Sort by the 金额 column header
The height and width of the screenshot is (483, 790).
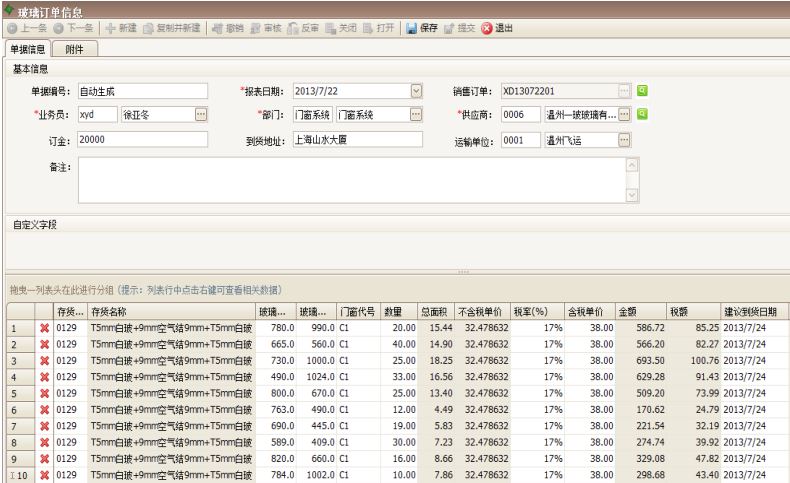click(x=641, y=312)
